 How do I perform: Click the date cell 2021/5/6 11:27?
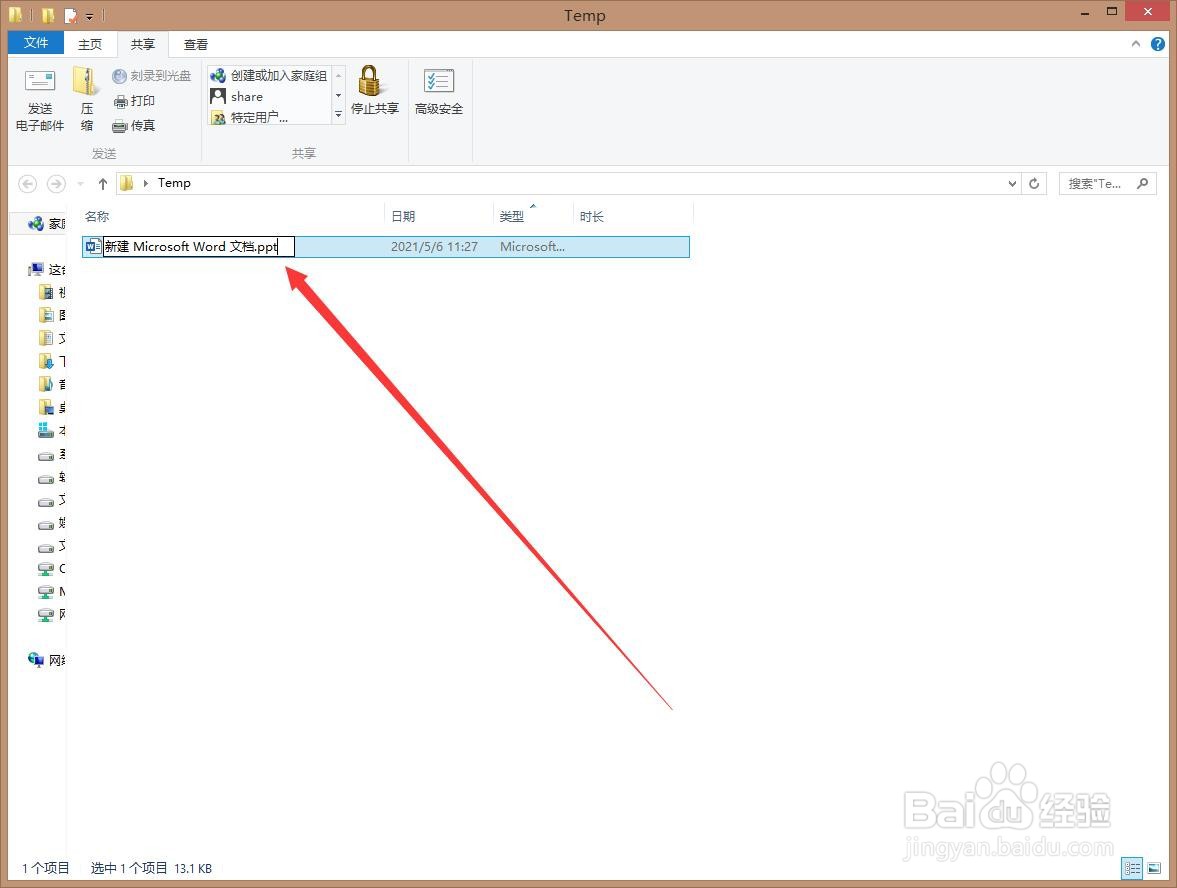(x=435, y=246)
